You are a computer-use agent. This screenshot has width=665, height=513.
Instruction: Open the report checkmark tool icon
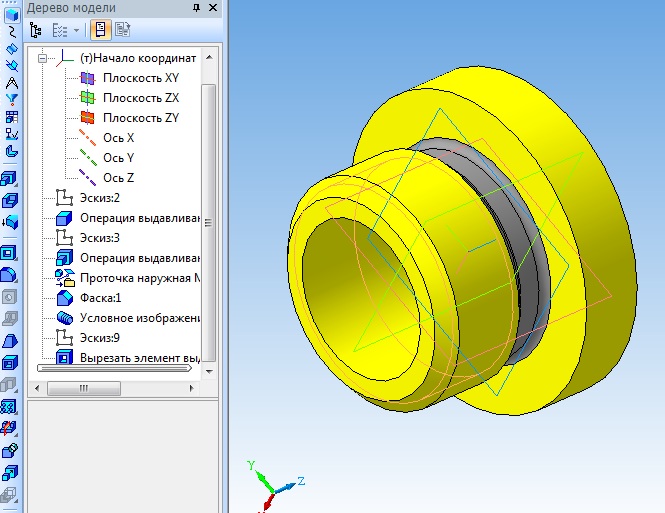[x=11, y=134]
